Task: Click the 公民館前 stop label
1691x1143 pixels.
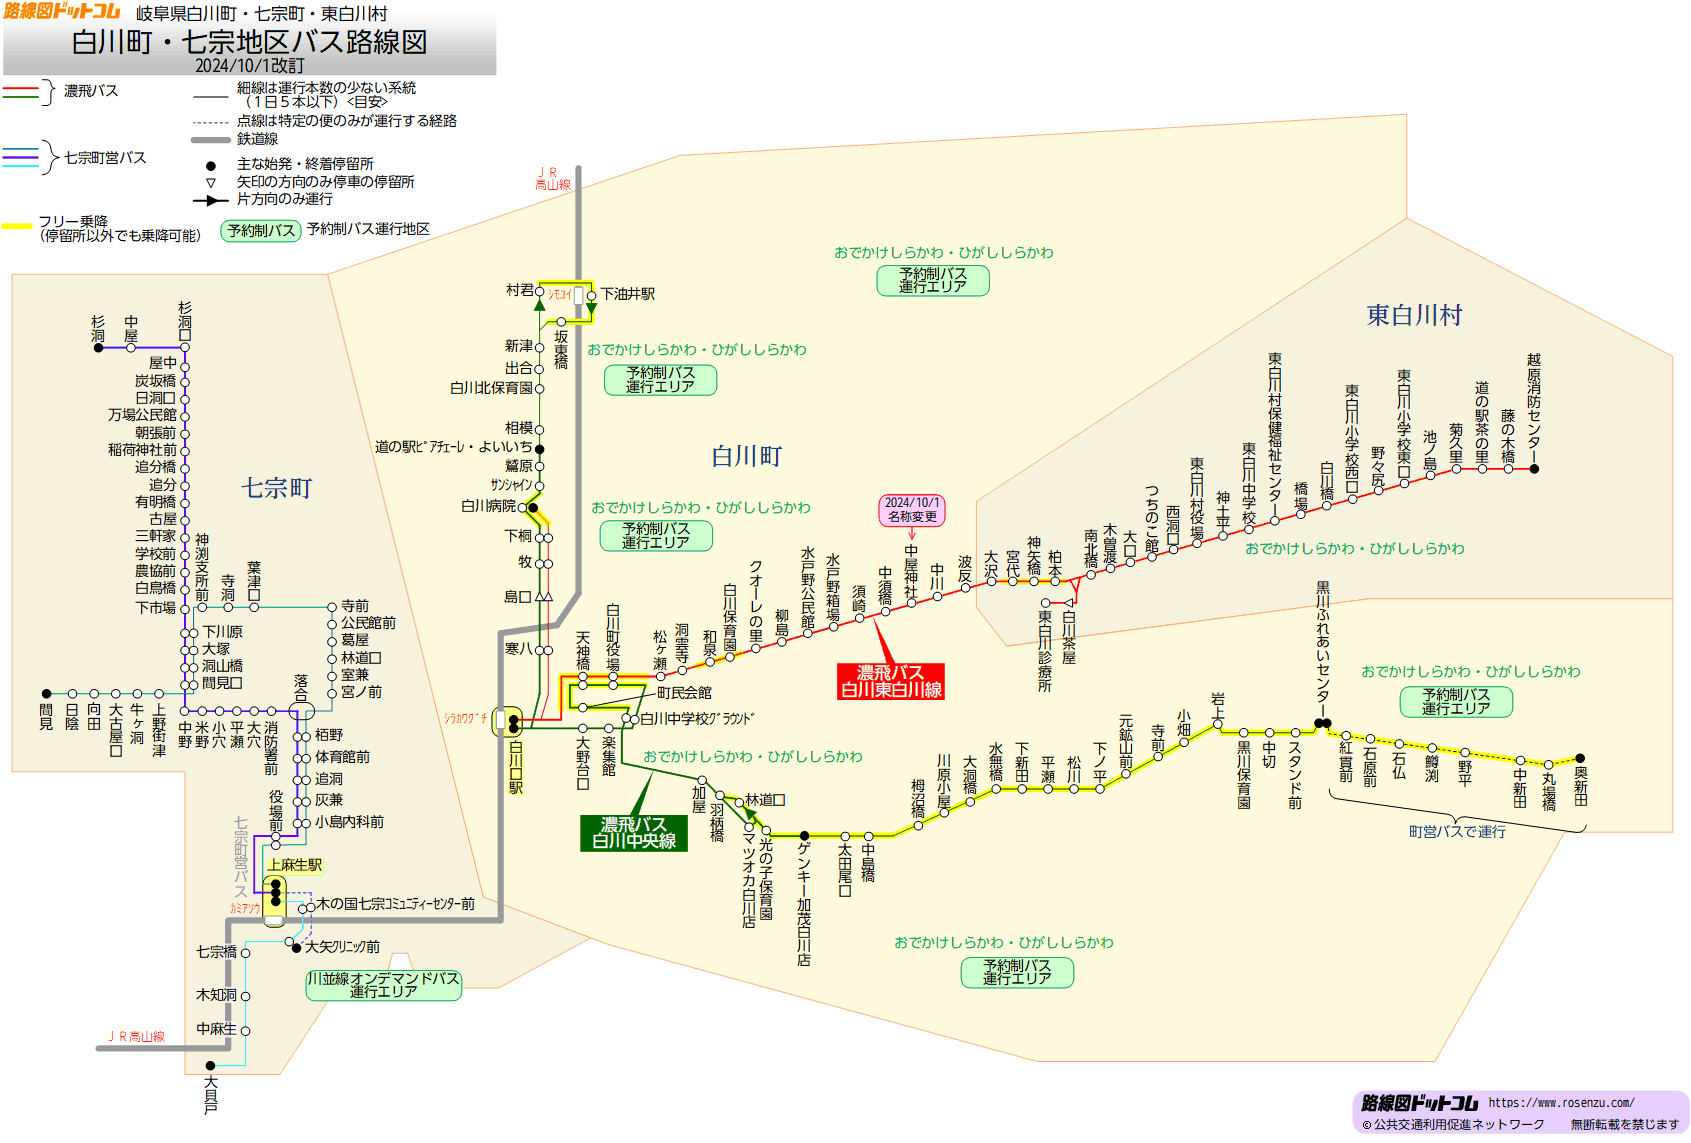Action: 368,623
